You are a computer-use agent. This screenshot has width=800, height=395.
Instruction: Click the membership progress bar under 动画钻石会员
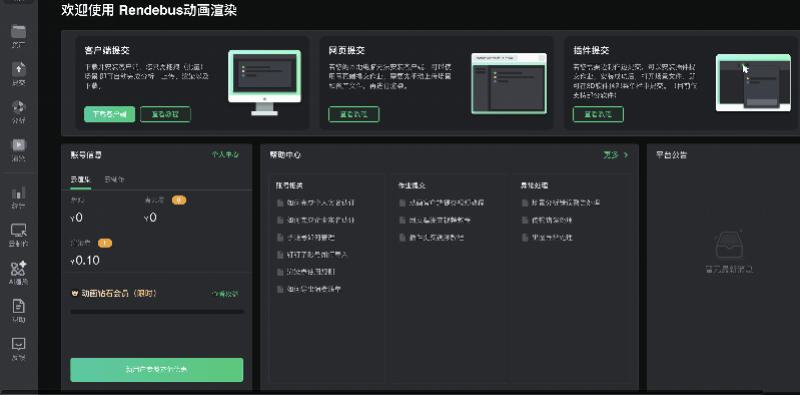(x=157, y=311)
